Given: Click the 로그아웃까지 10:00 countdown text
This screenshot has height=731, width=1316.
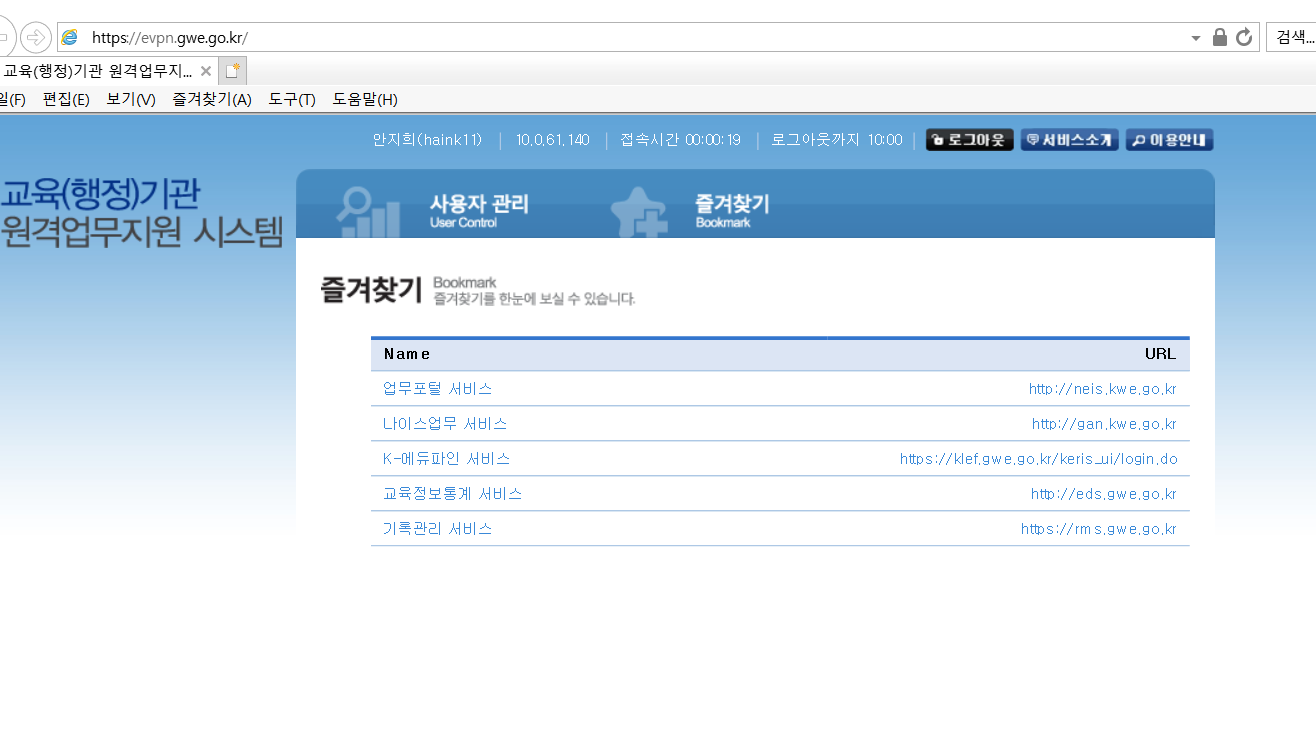Looking at the screenshot, I should click(837, 140).
